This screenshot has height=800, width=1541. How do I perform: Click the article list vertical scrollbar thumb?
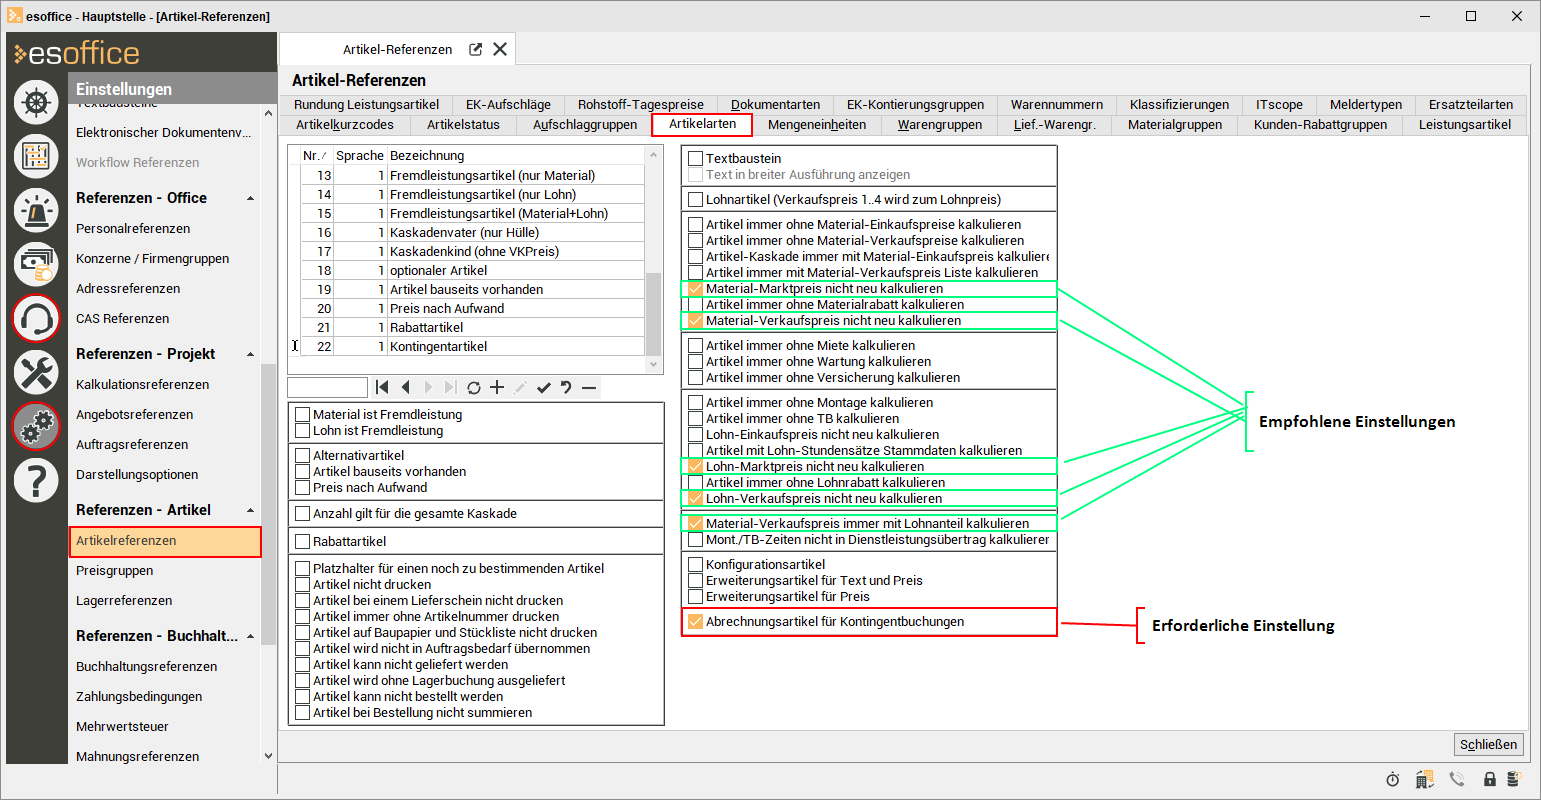point(653,313)
